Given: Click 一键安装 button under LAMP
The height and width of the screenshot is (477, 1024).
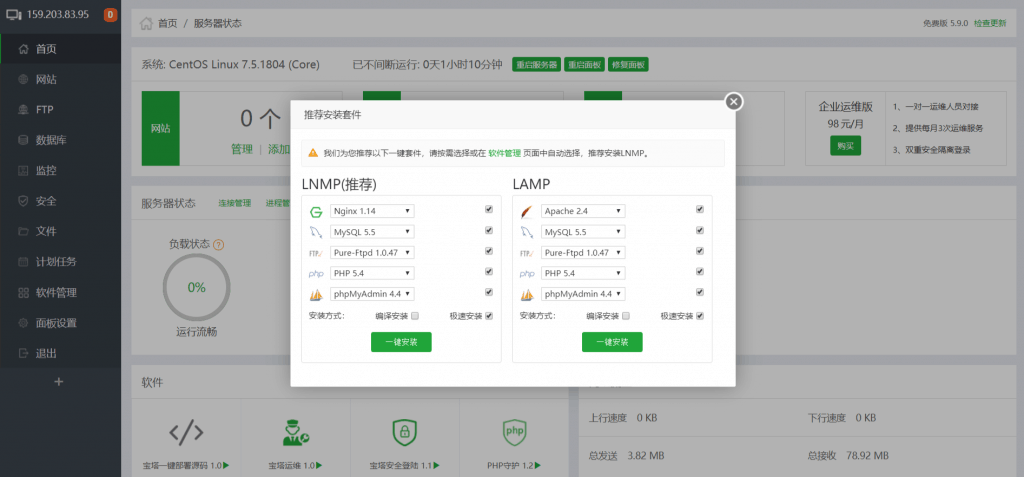Looking at the screenshot, I should [x=612, y=342].
